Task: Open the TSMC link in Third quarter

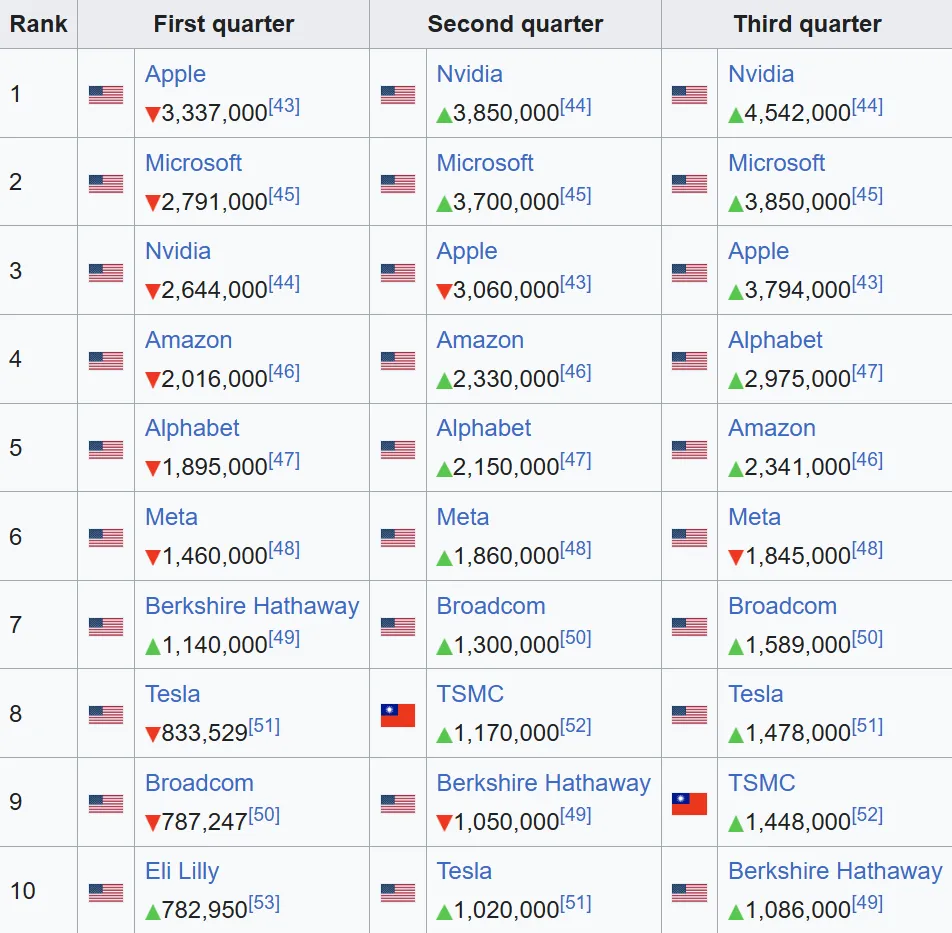Action: (x=761, y=783)
